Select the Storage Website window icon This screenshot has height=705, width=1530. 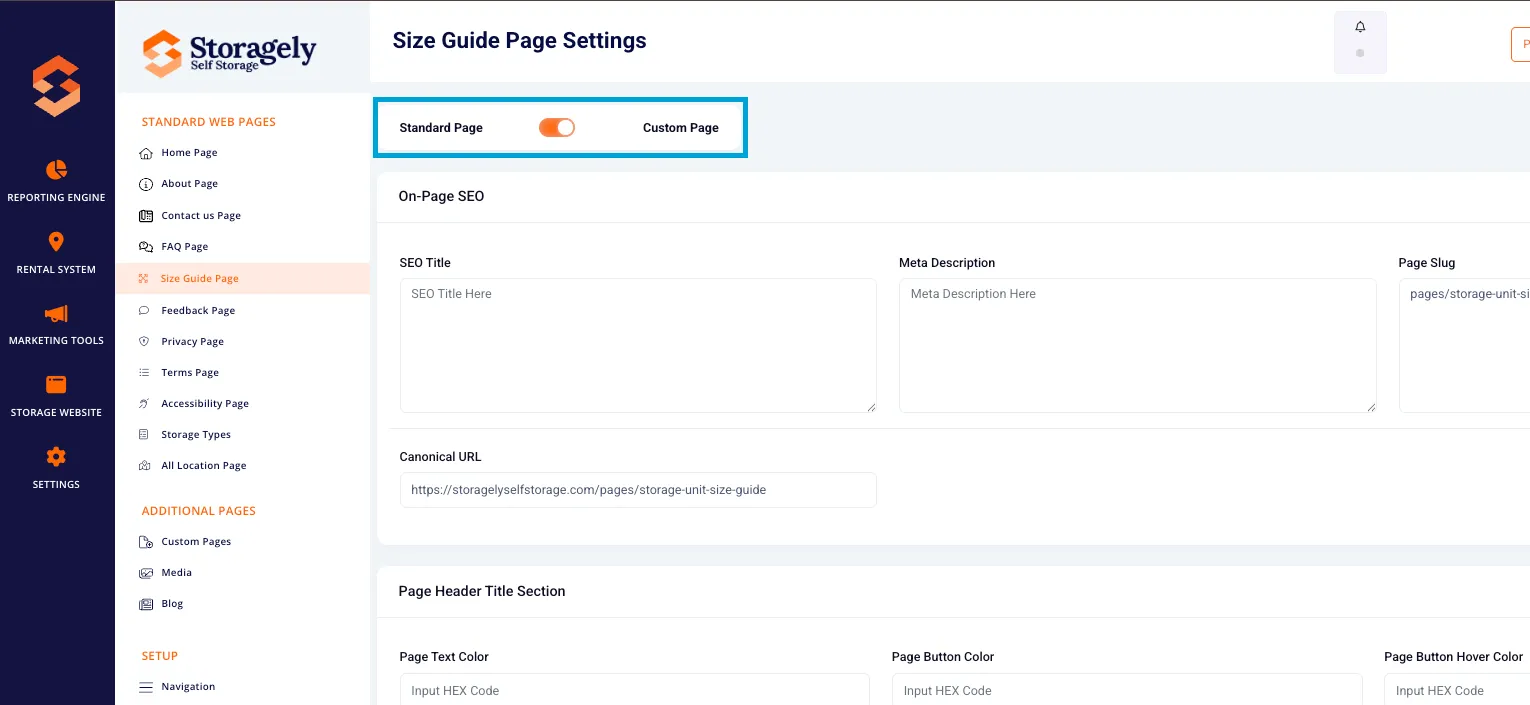(x=56, y=385)
